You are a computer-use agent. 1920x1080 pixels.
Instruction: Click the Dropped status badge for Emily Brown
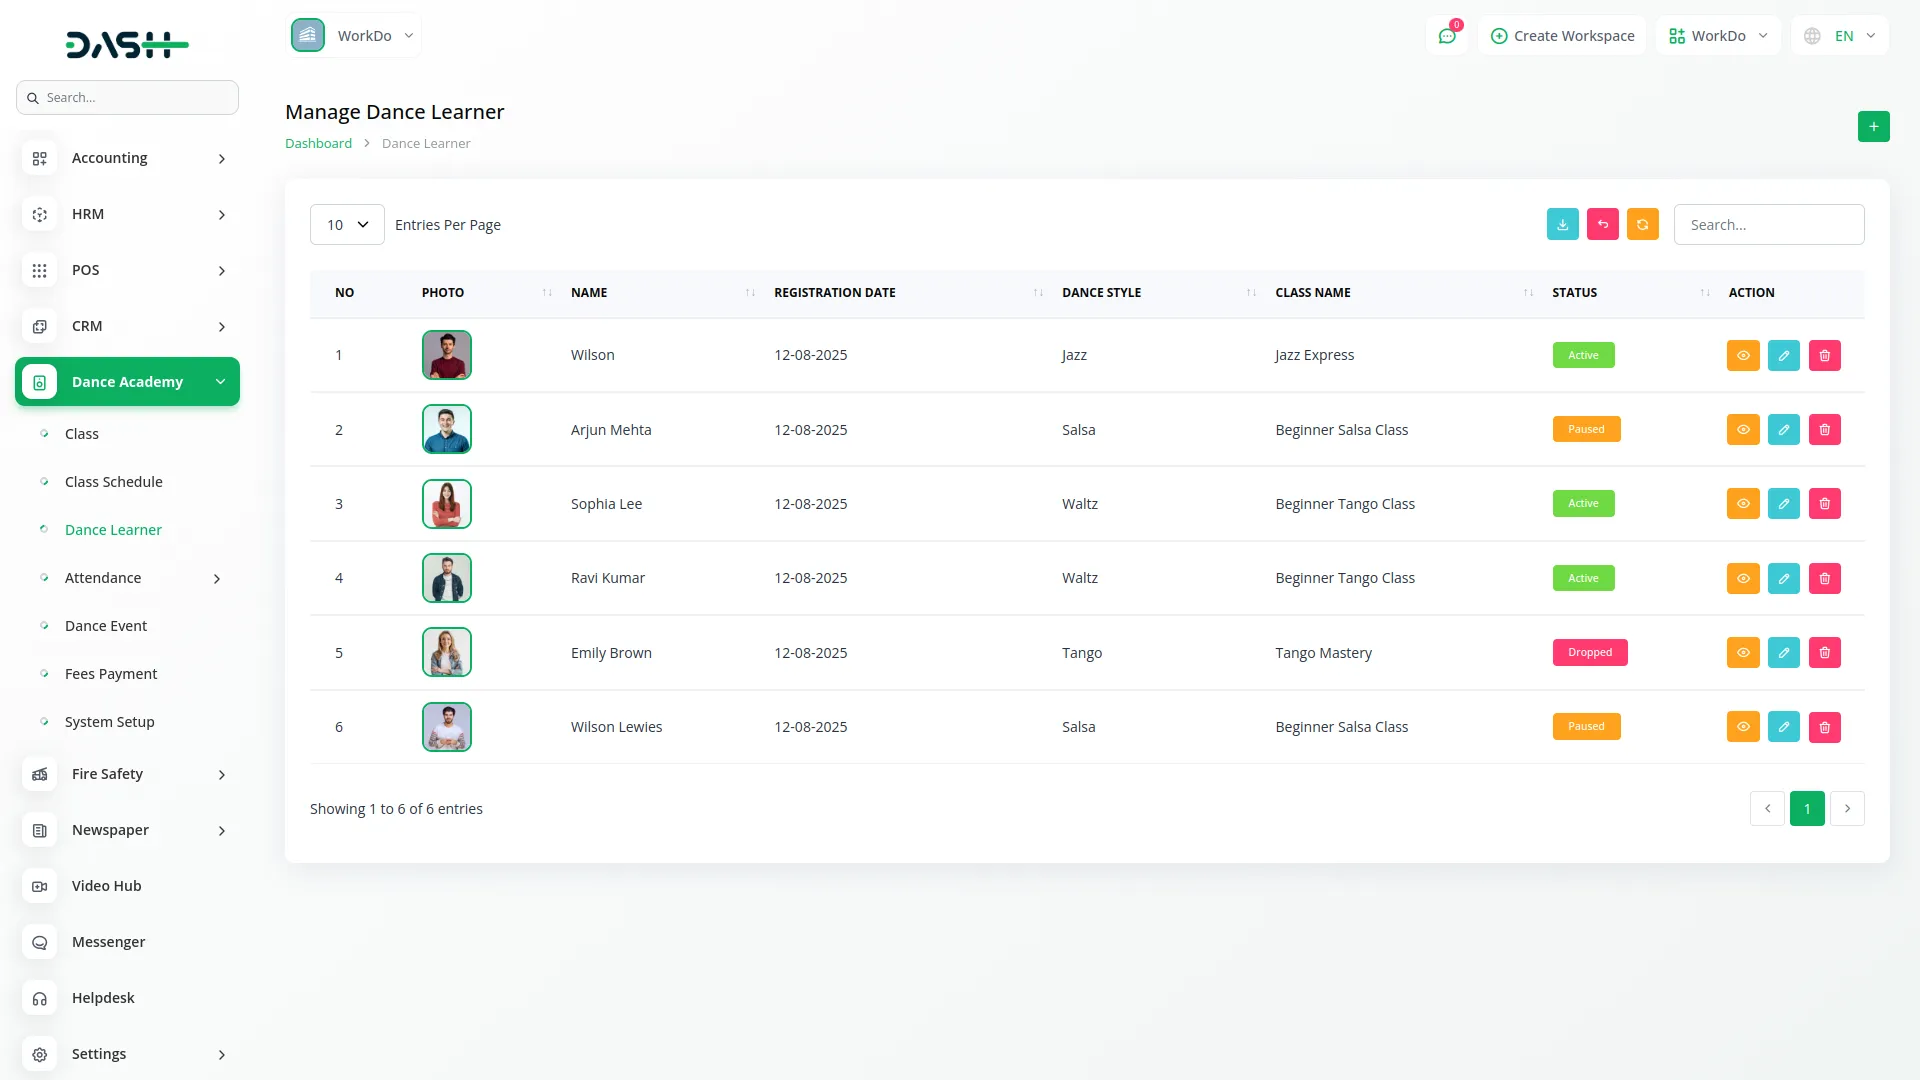1589,652
